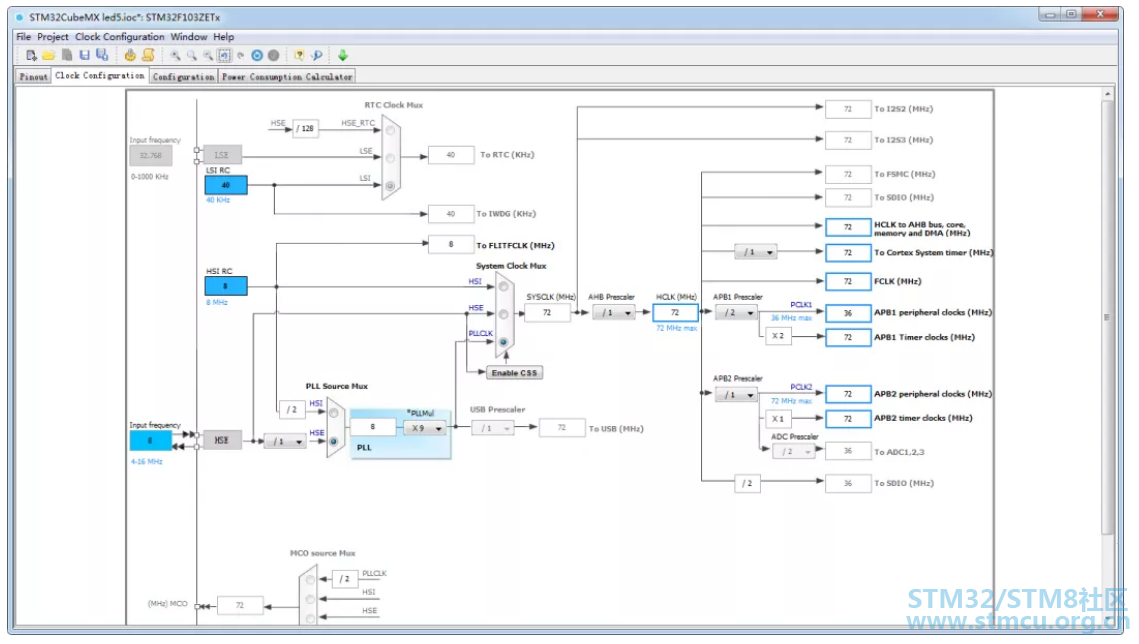Open the Project menu
Image resolution: width=1139 pixels, height=644 pixels.
[x=52, y=36]
